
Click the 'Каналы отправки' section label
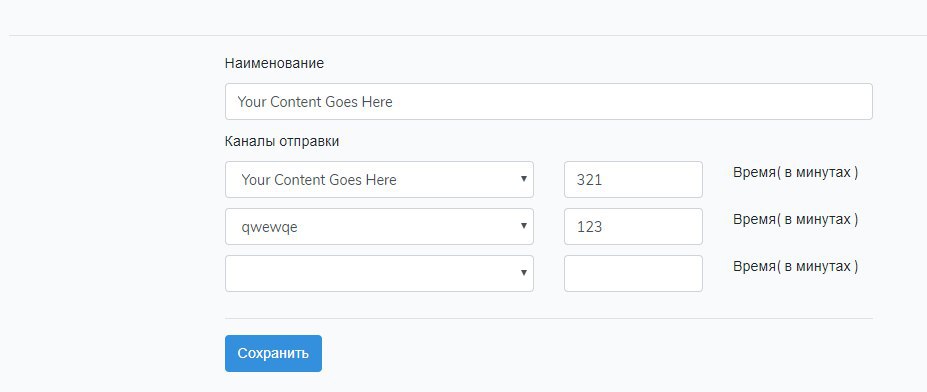click(x=282, y=142)
